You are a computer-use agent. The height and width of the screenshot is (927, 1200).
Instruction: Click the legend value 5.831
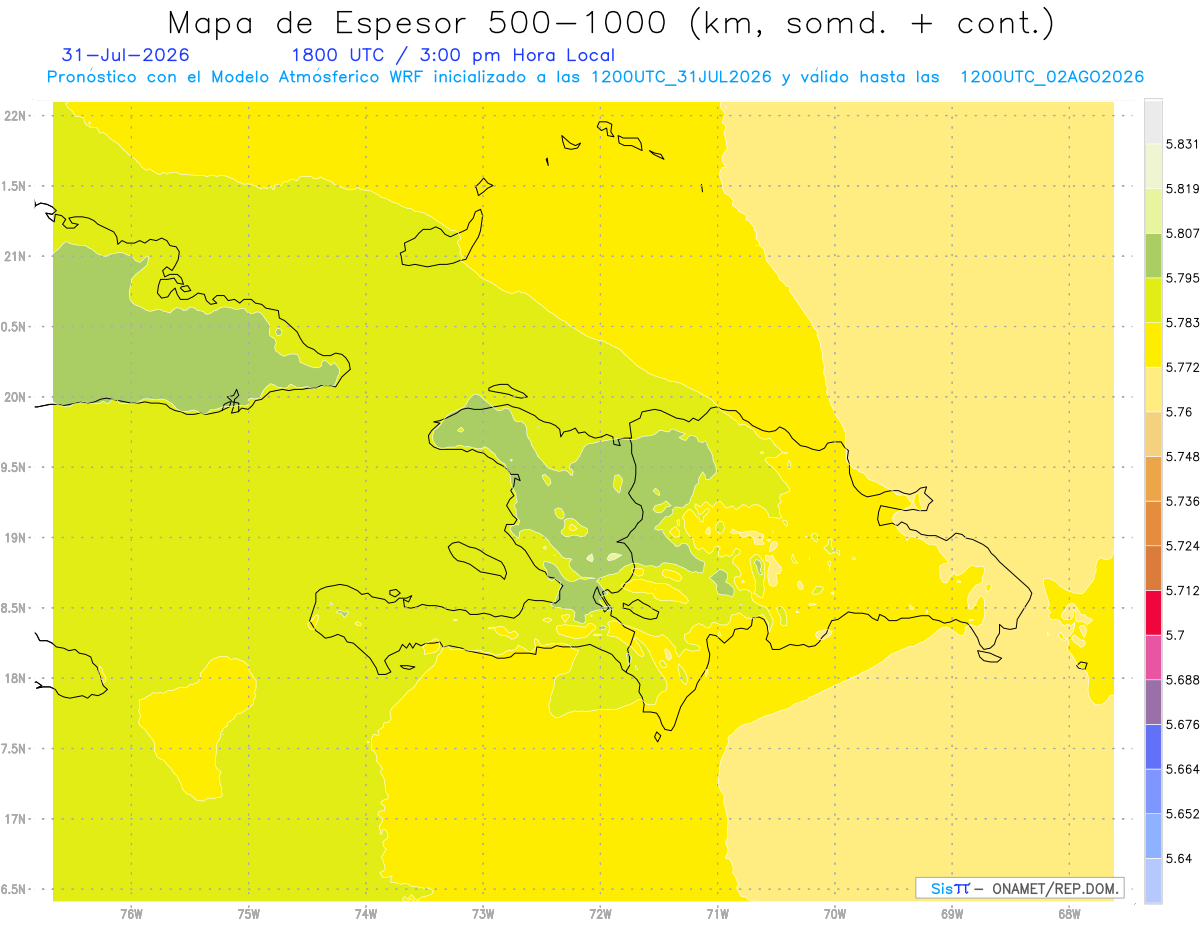[1182, 144]
